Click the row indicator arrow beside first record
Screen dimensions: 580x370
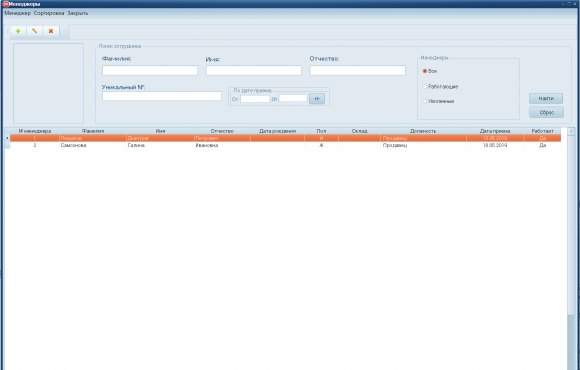coord(7,138)
